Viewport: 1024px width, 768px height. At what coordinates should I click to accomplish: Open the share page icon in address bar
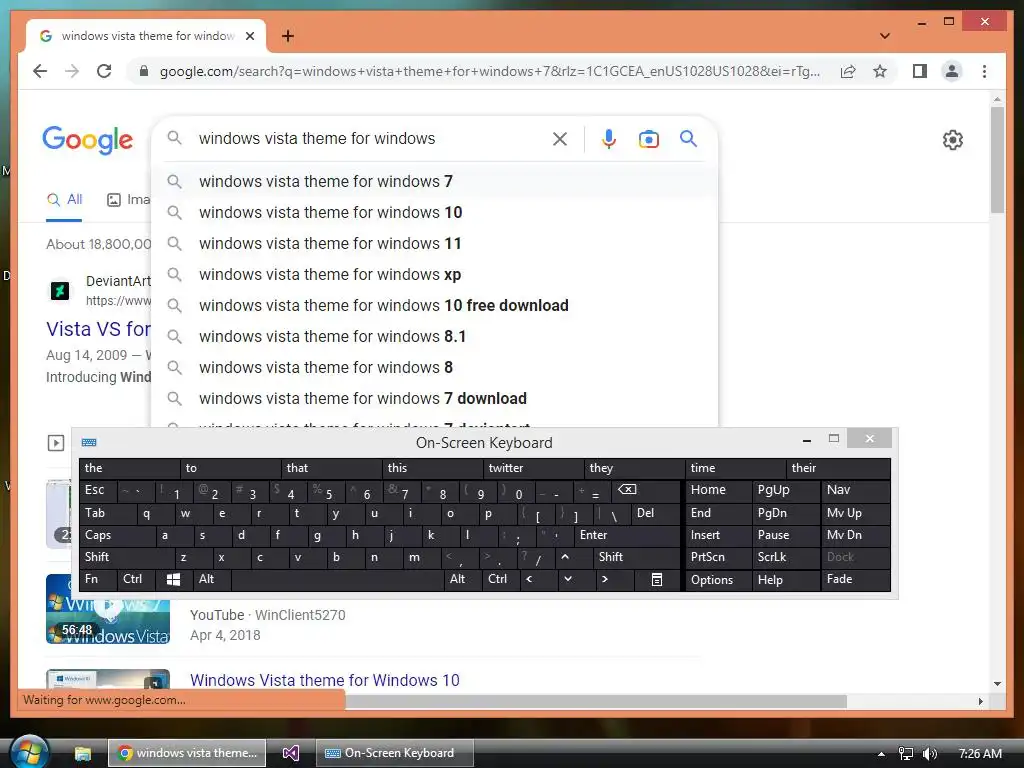[848, 71]
